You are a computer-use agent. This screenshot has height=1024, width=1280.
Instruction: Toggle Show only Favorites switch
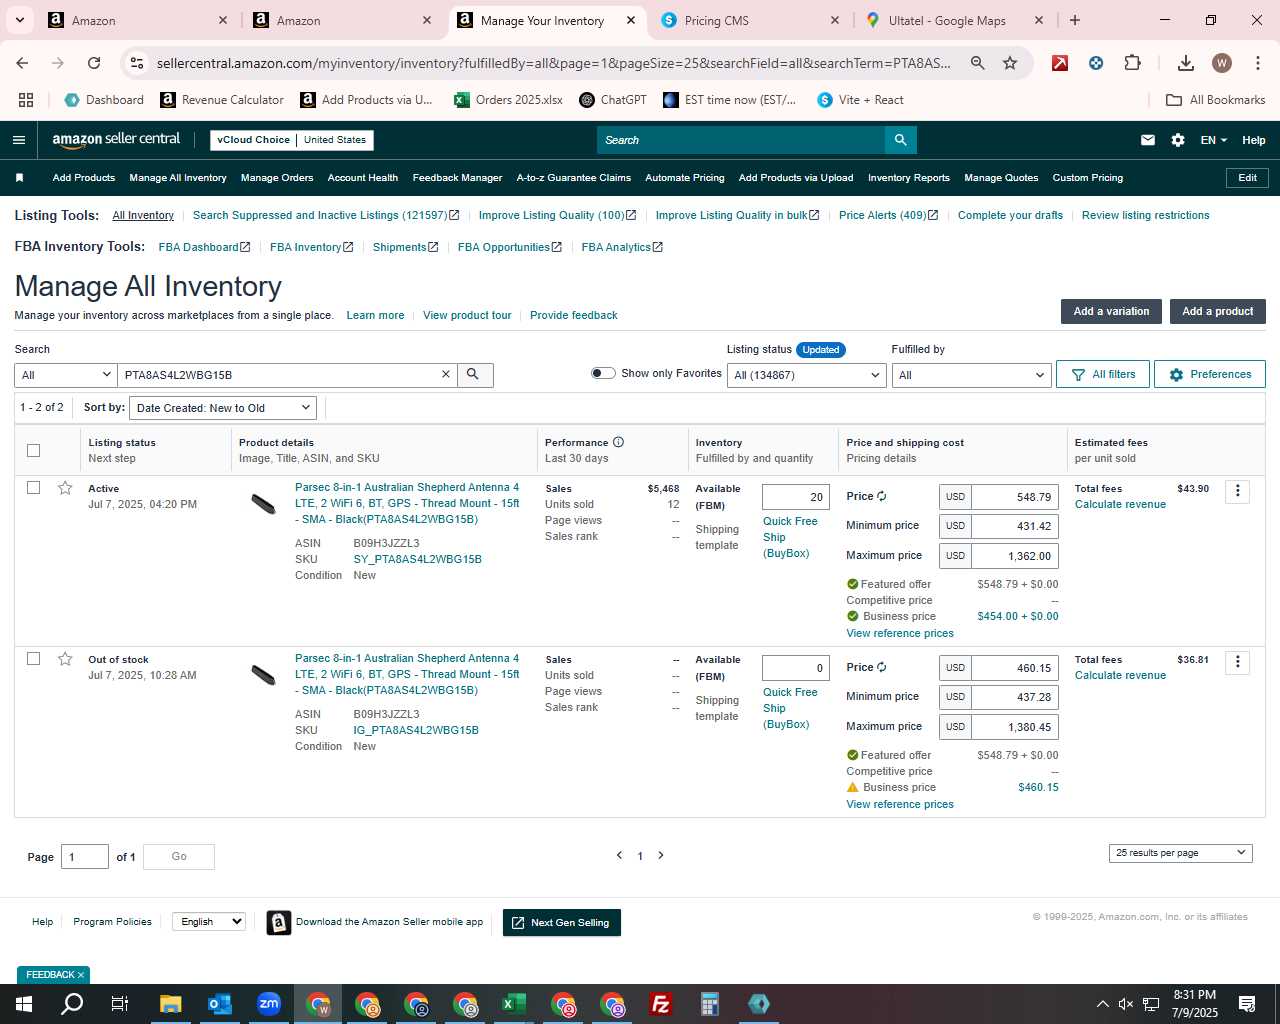(603, 373)
